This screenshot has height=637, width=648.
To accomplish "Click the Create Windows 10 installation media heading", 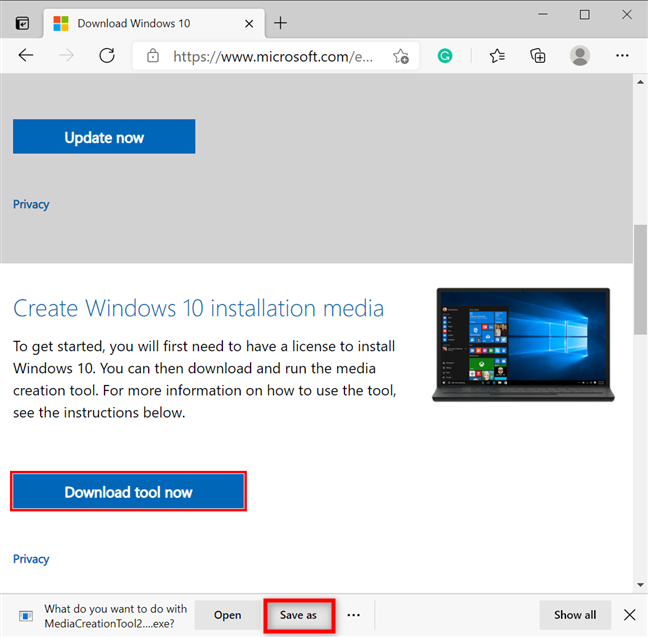I will click(198, 308).
